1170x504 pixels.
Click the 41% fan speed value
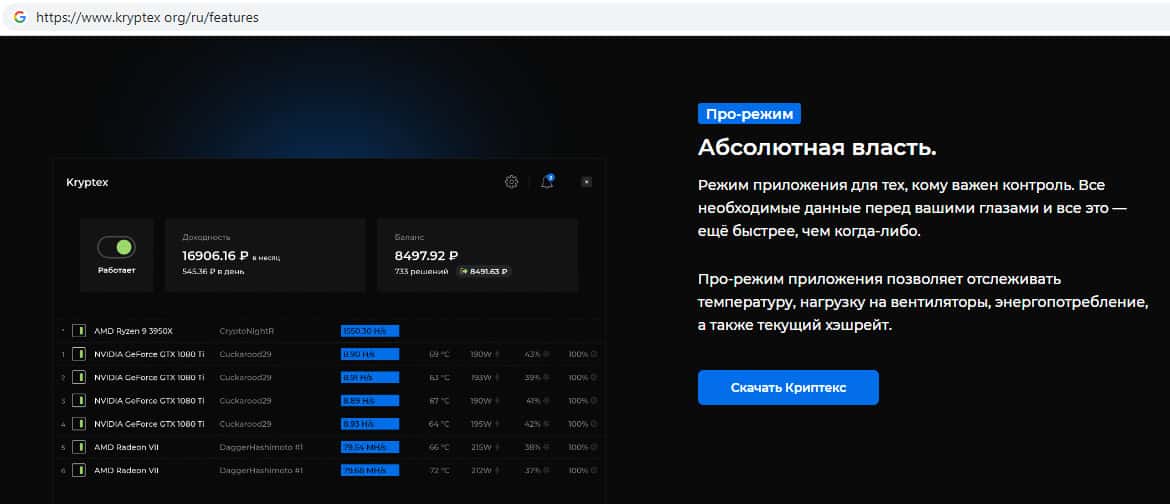533,400
